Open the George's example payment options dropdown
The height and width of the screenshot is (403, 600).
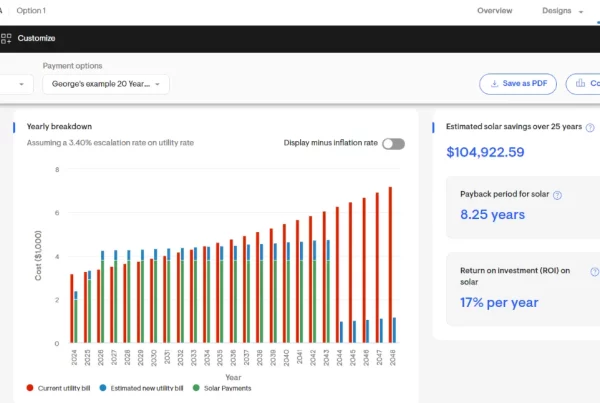(106, 85)
